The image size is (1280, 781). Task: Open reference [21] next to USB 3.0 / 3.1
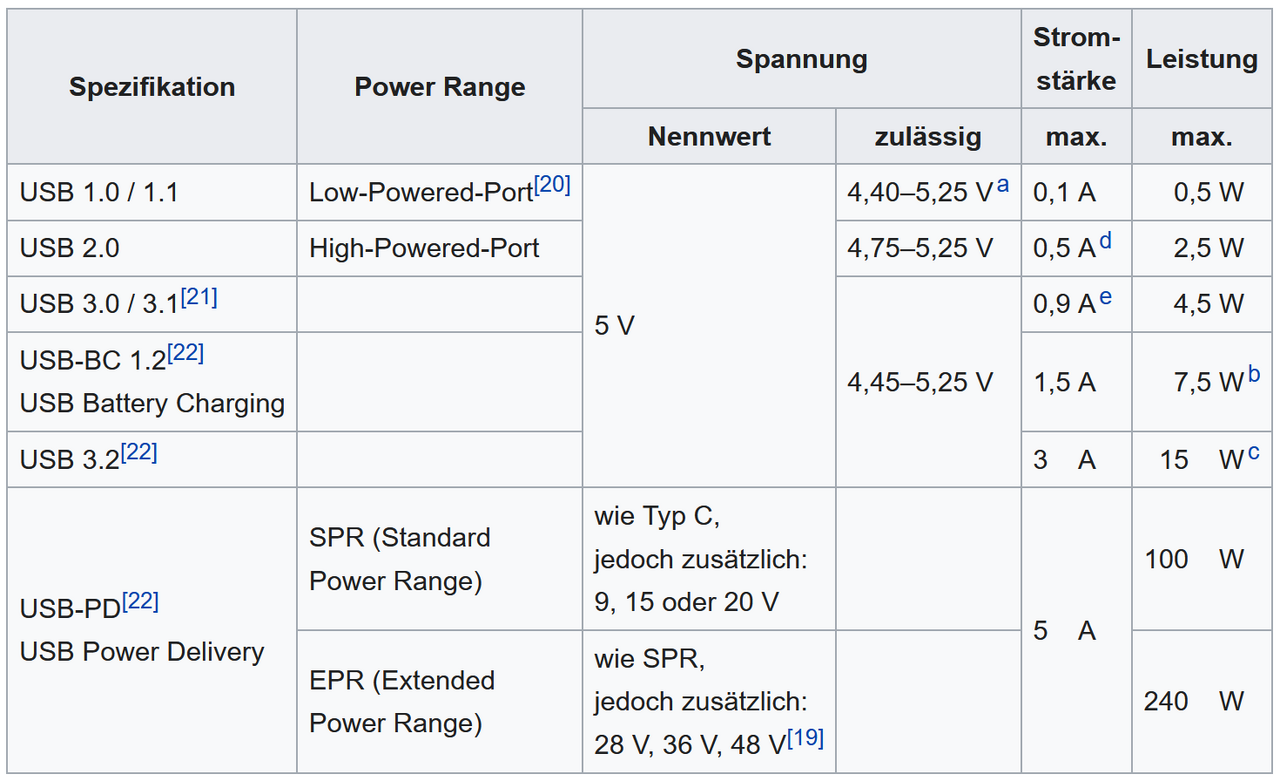(198, 297)
